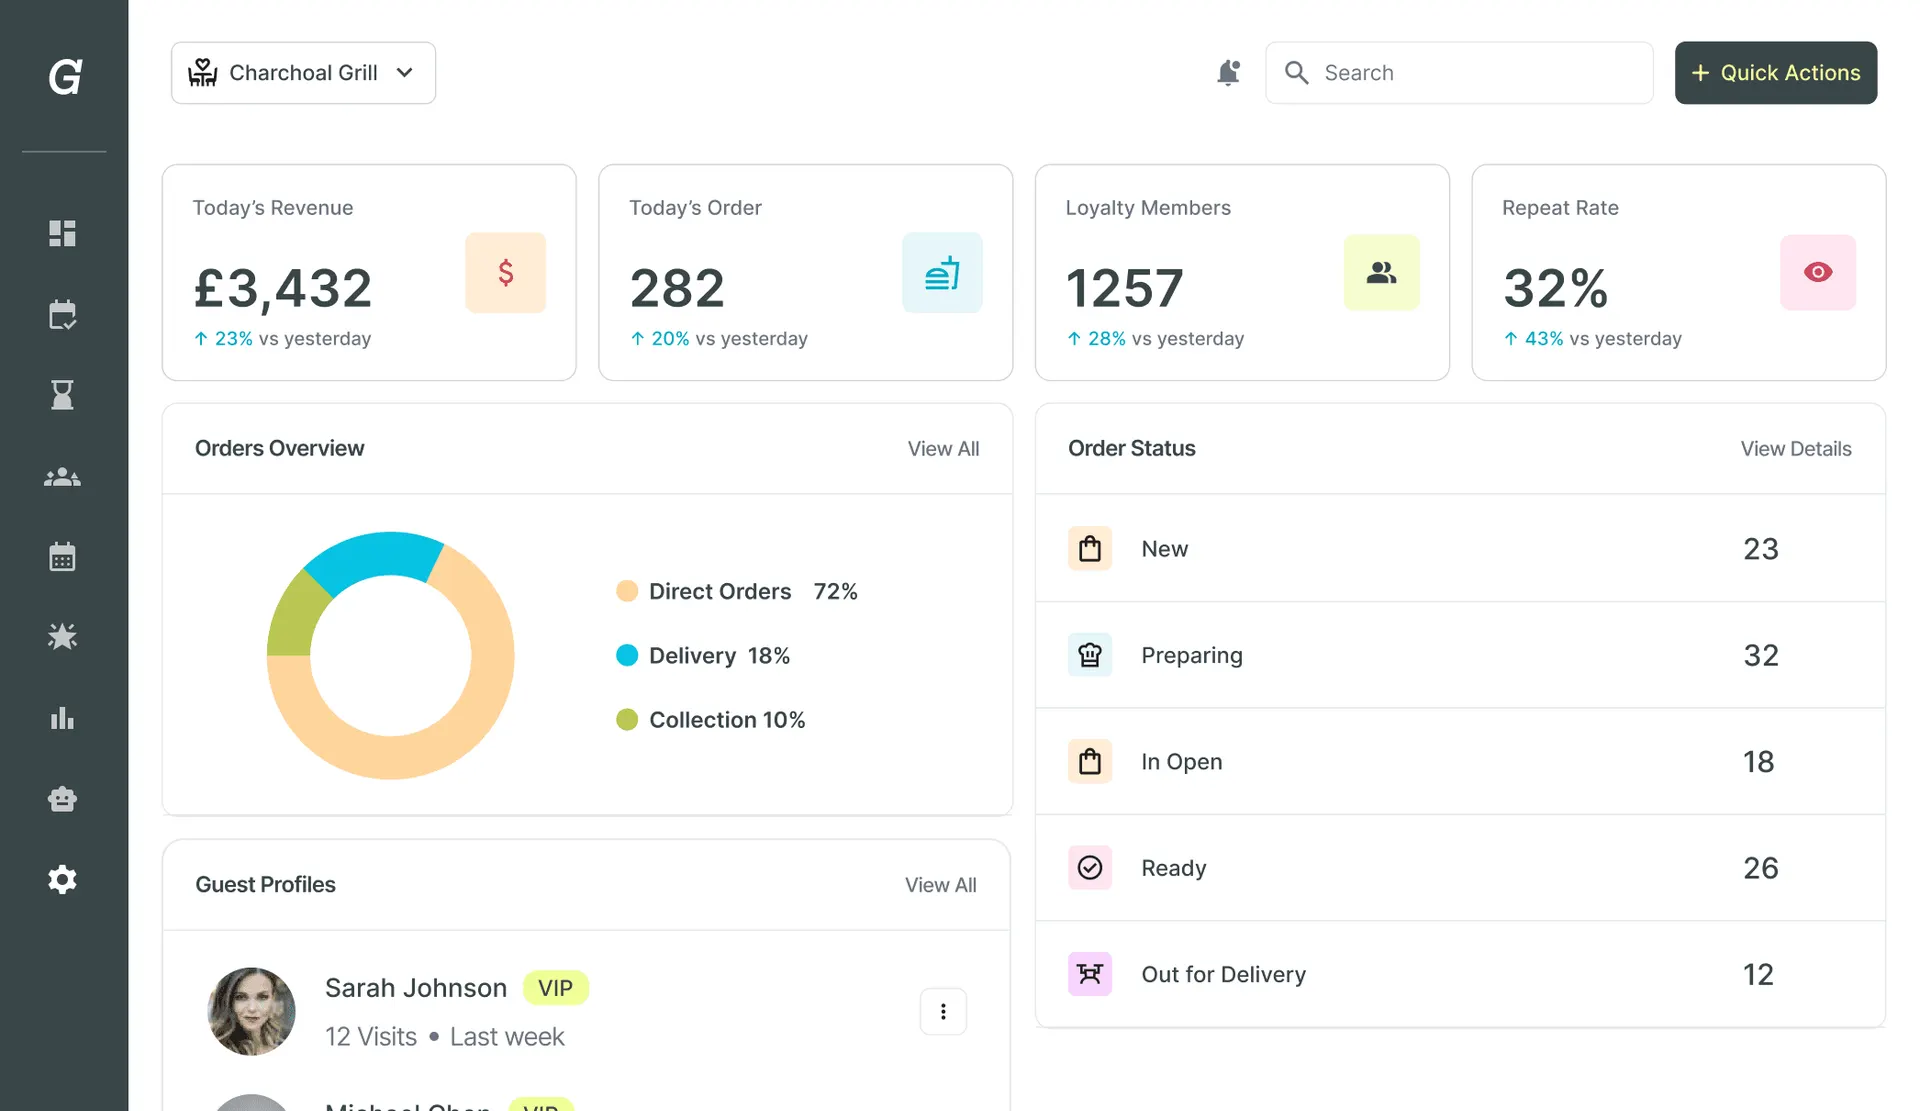
Task: Click the 32% repeat rate value
Action: (x=1556, y=288)
